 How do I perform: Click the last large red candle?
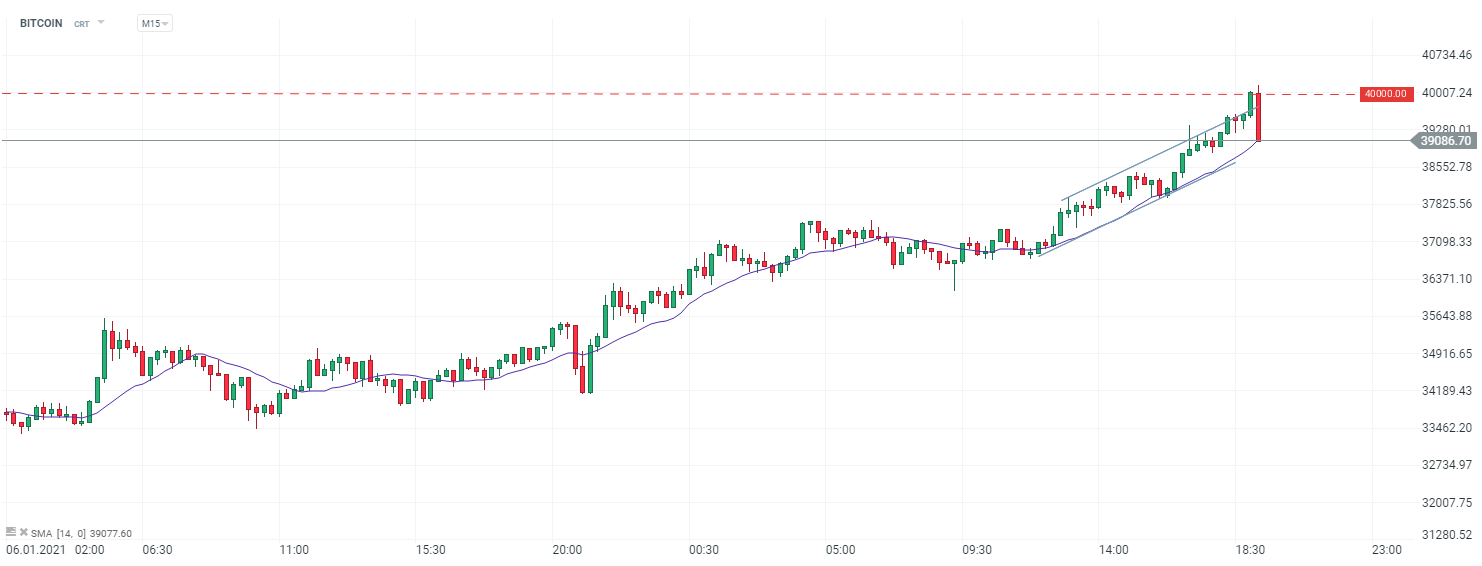[1258, 116]
